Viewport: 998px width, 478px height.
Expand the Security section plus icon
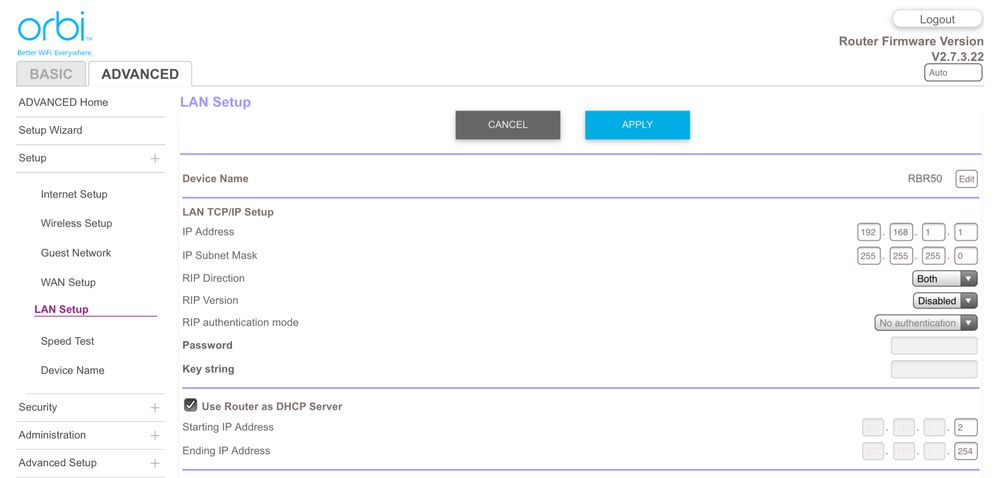(x=155, y=408)
